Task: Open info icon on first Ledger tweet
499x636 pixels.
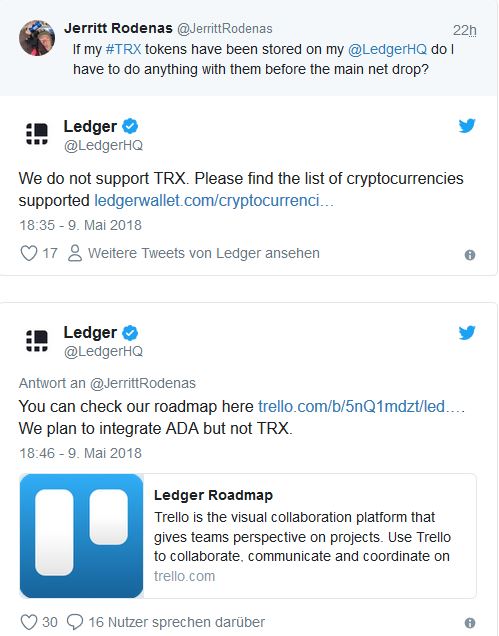Action: (470, 255)
